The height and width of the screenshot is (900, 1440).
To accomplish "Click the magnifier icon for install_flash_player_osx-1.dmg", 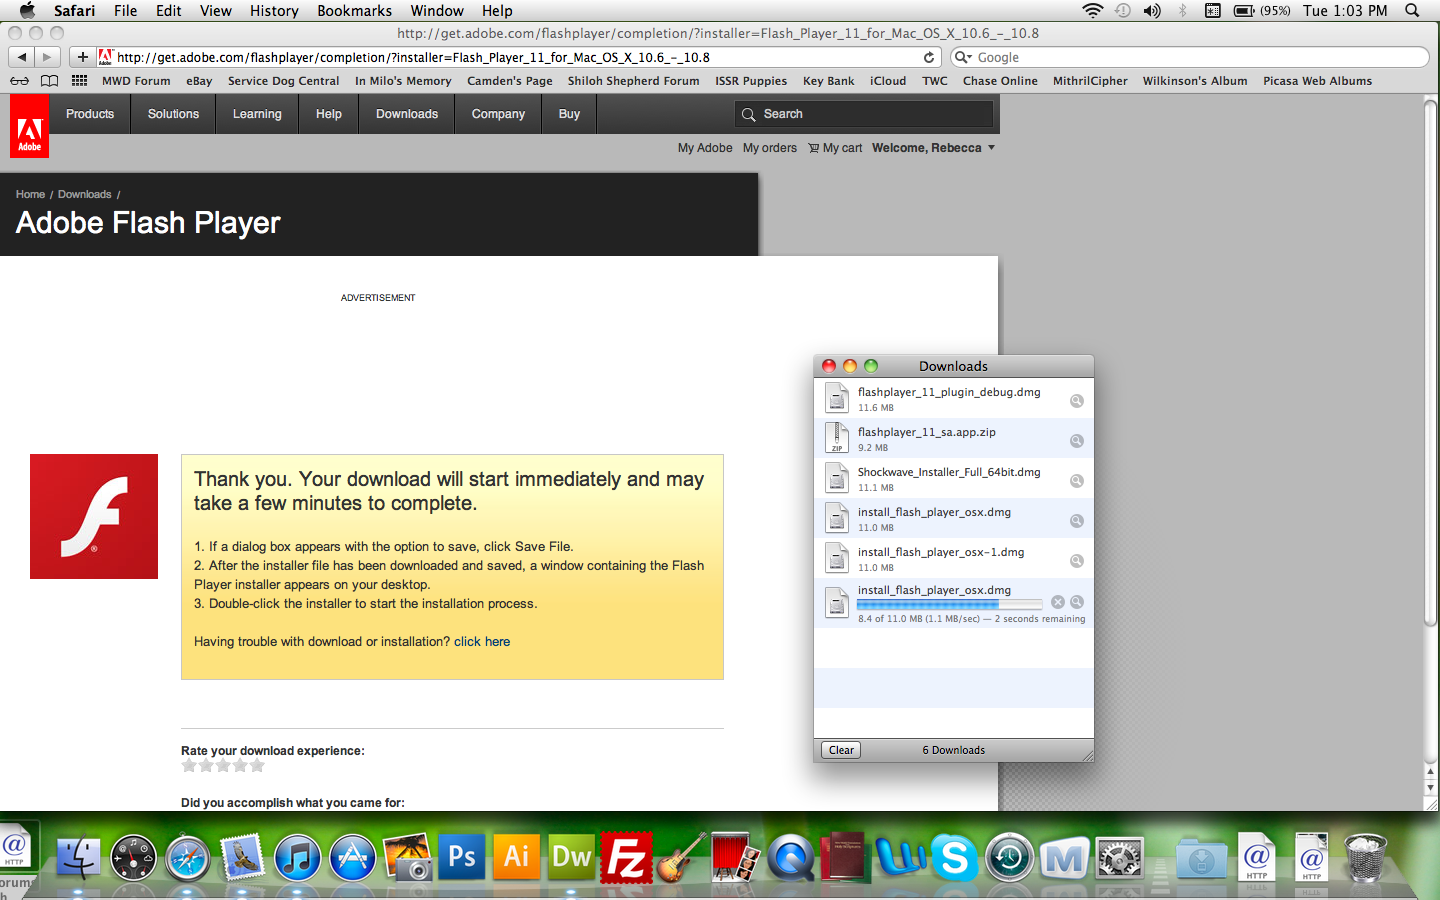I will click(1077, 561).
